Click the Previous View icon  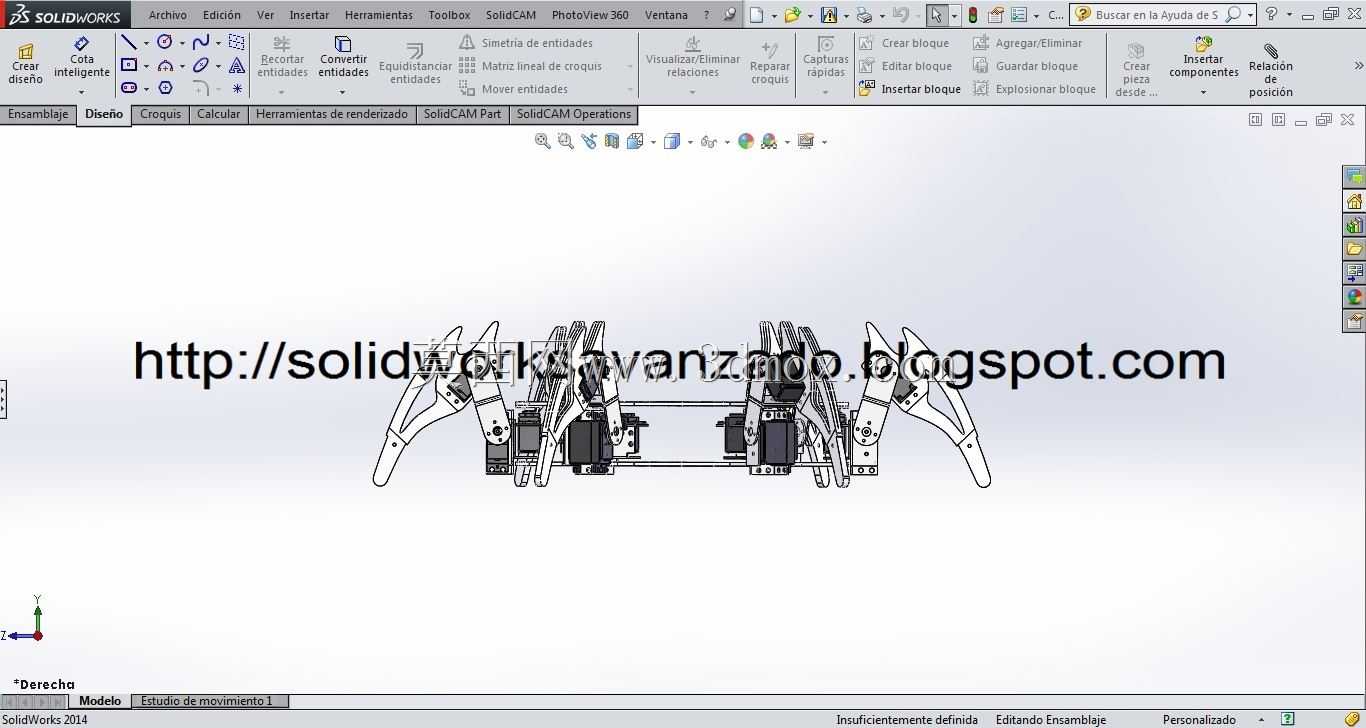tap(589, 142)
